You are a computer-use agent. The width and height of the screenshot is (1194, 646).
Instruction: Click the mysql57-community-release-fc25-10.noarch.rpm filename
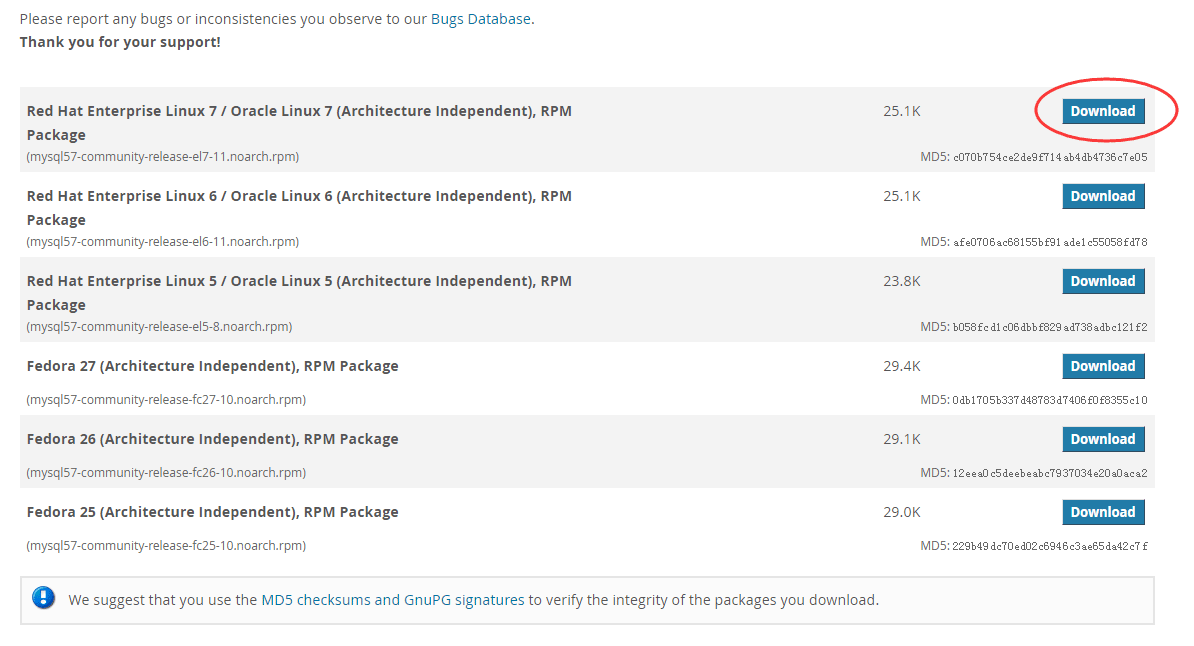pyautogui.click(x=166, y=546)
